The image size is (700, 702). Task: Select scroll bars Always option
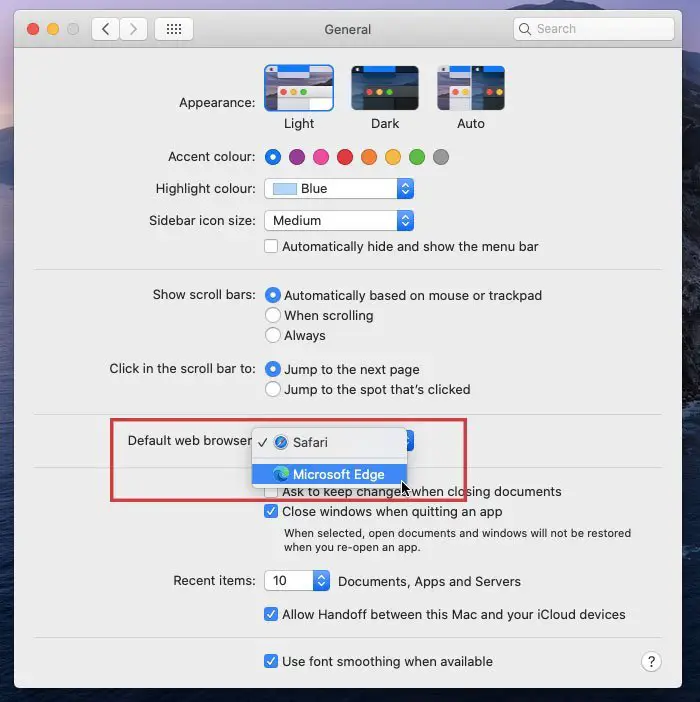(x=273, y=335)
